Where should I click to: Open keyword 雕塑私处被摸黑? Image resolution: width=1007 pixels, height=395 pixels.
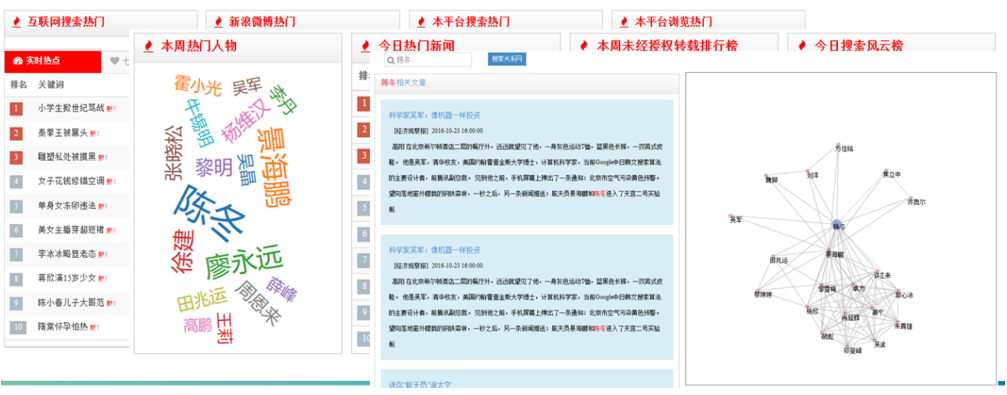66,157
